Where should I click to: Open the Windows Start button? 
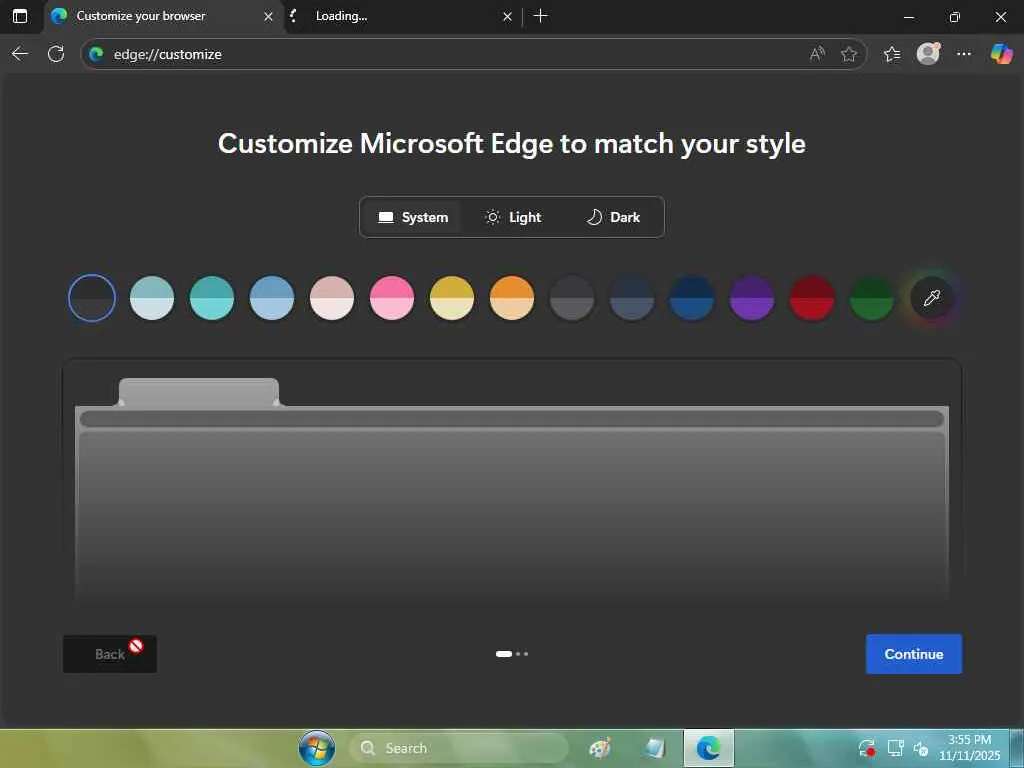click(x=317, y=748)
